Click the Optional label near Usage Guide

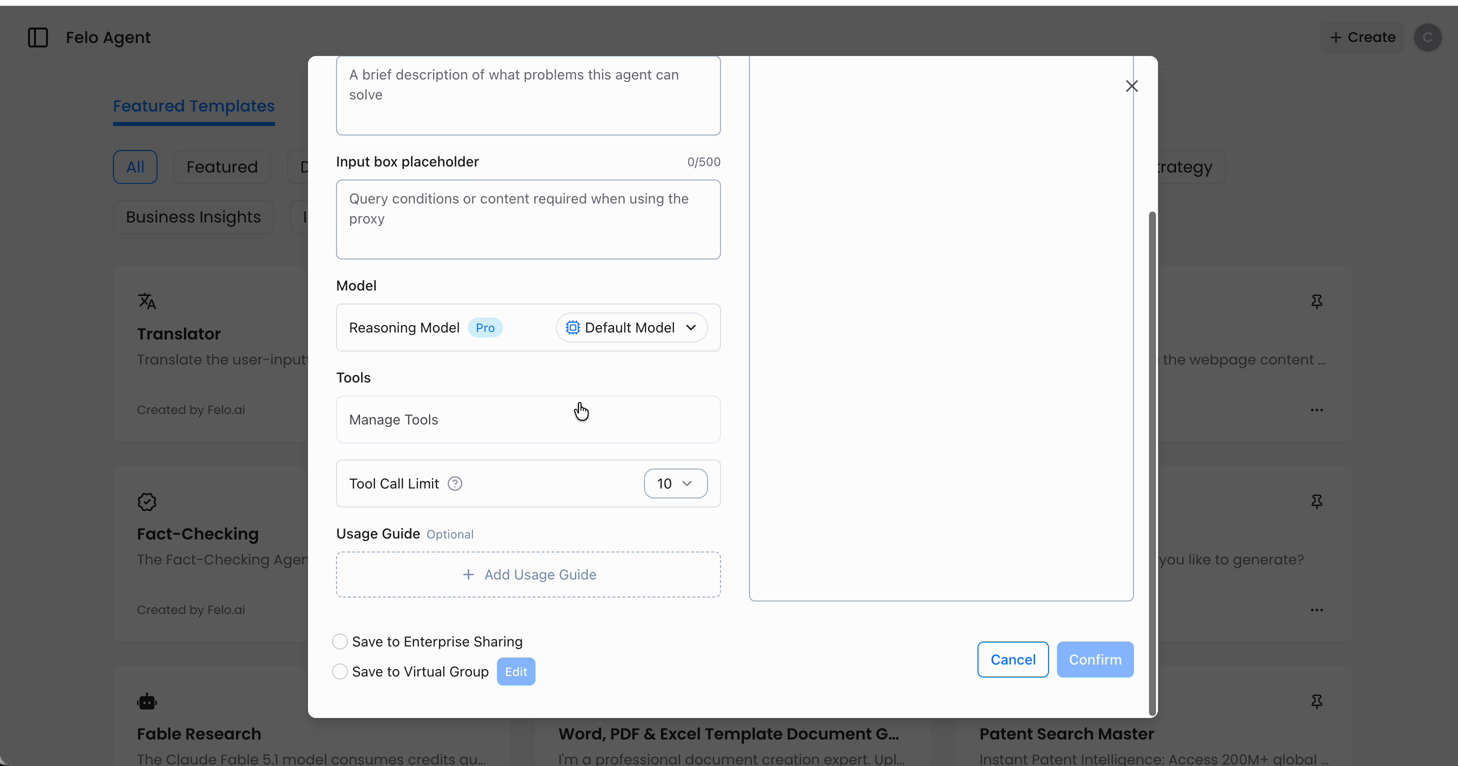(x=450, y=535)
